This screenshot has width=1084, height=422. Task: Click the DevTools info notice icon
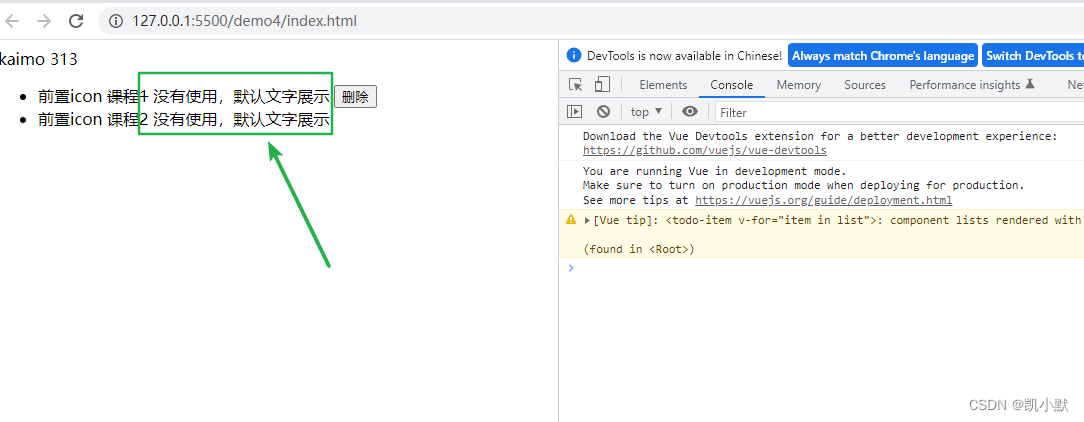pos(573,55)
